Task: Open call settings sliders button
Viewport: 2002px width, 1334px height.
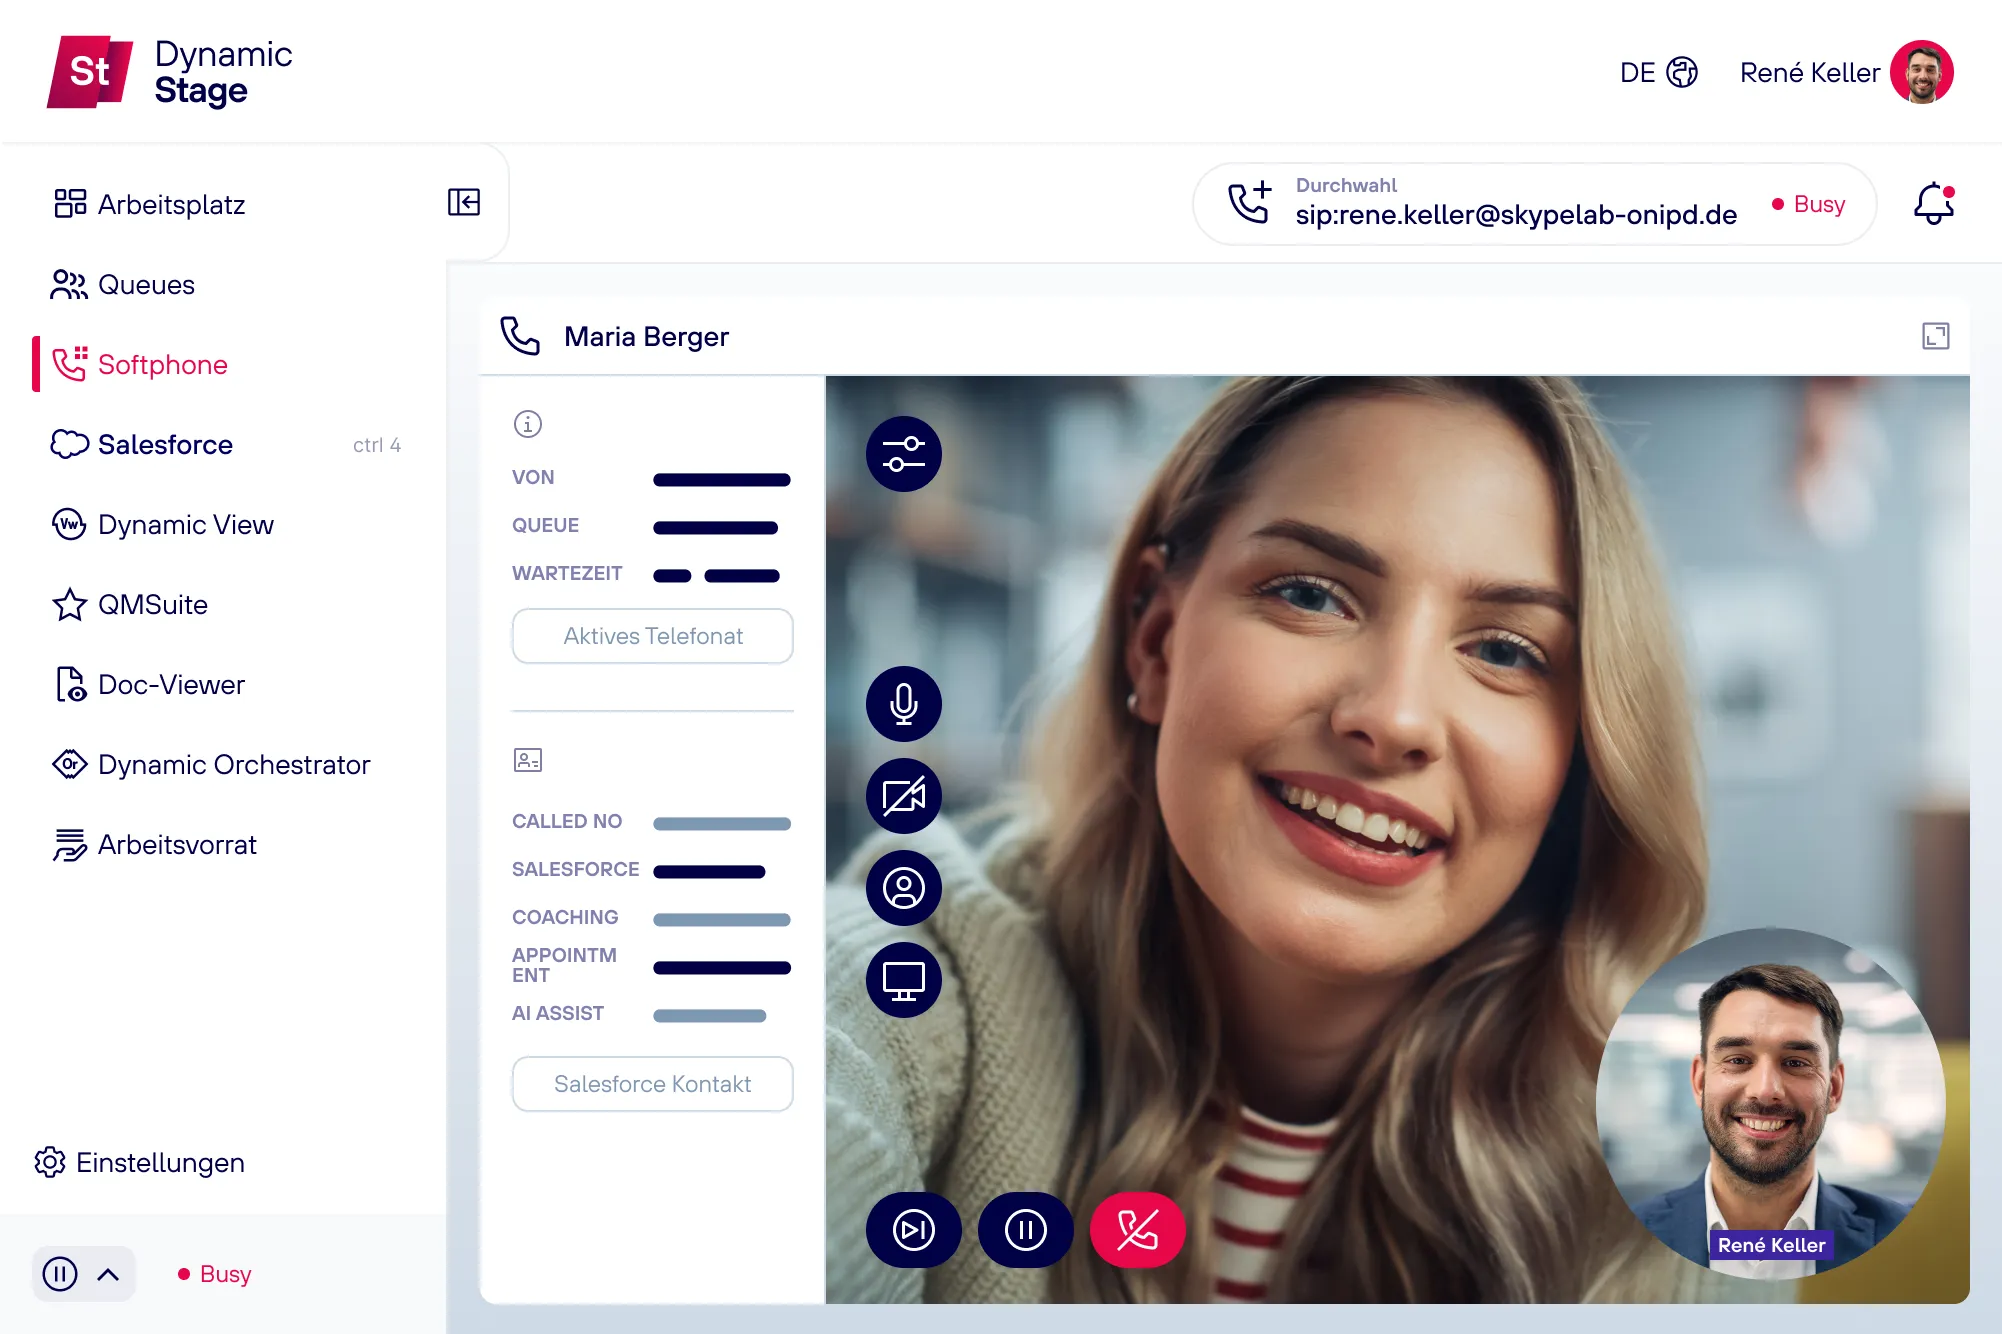Action: (x=904, y=454)
